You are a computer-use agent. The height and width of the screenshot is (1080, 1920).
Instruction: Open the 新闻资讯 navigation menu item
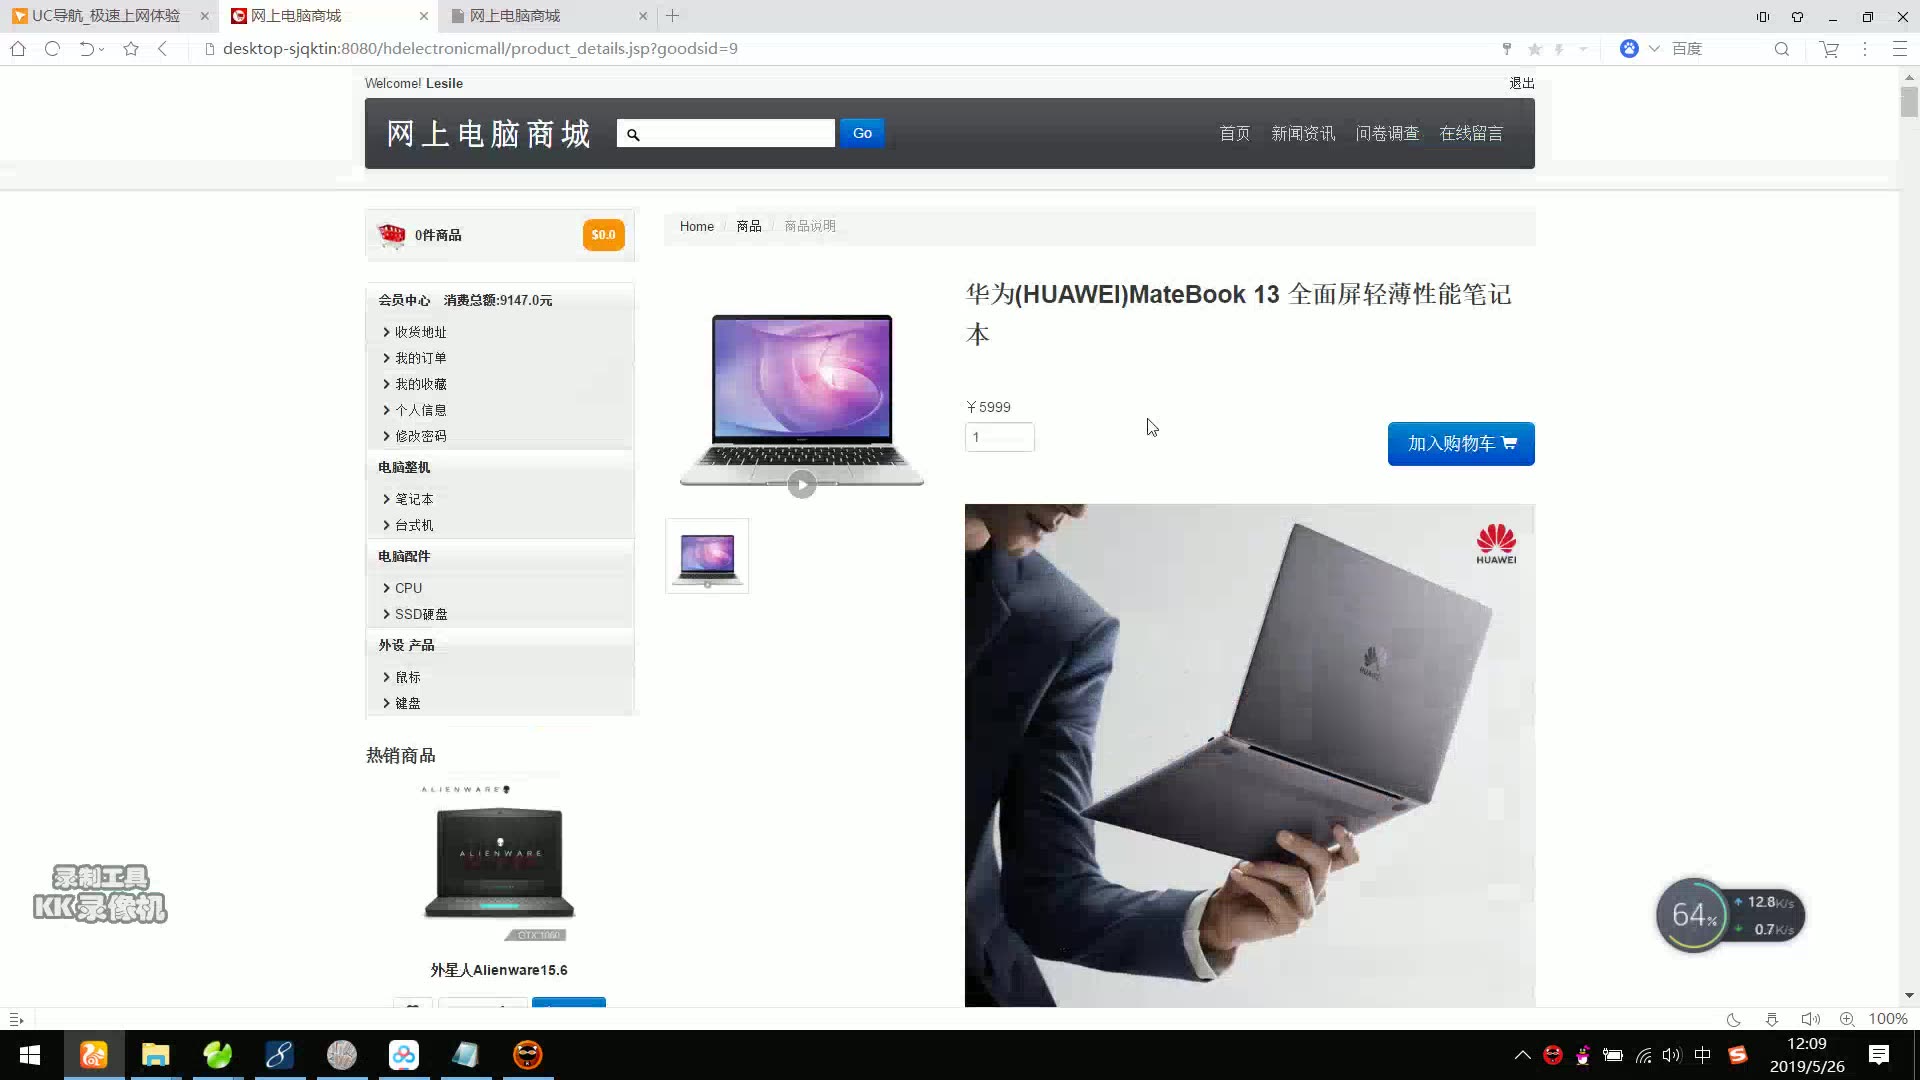(1302, 134)
